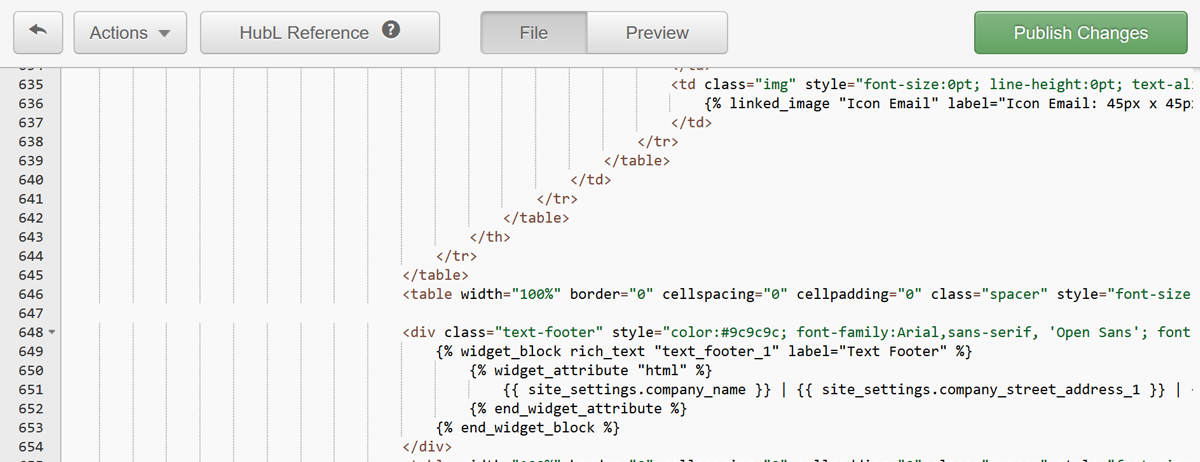Click line number 635 in the gutter
The width and height of the screenshot is (1200, 462).
[30, 85]
